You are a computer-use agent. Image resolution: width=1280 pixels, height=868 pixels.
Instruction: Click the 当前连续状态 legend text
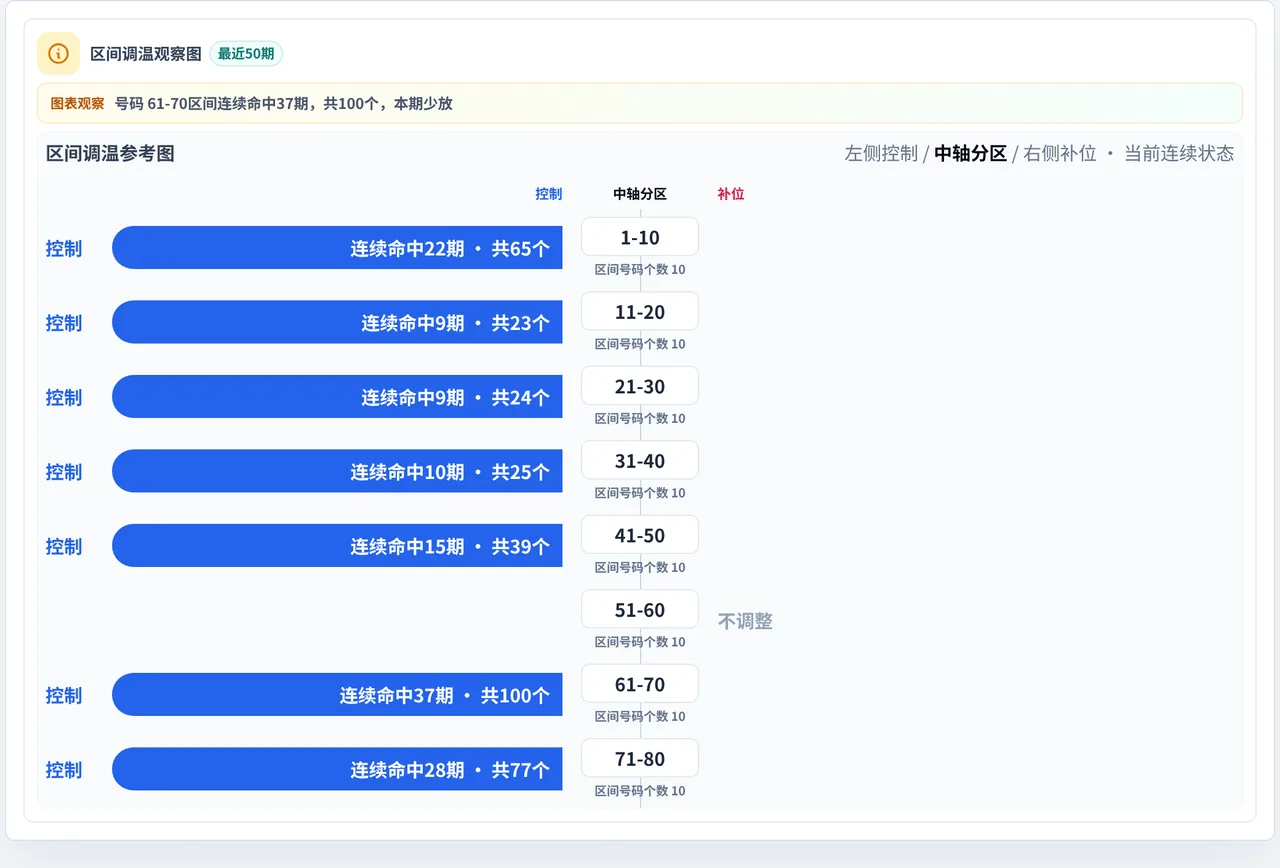tap(1179, 153)
